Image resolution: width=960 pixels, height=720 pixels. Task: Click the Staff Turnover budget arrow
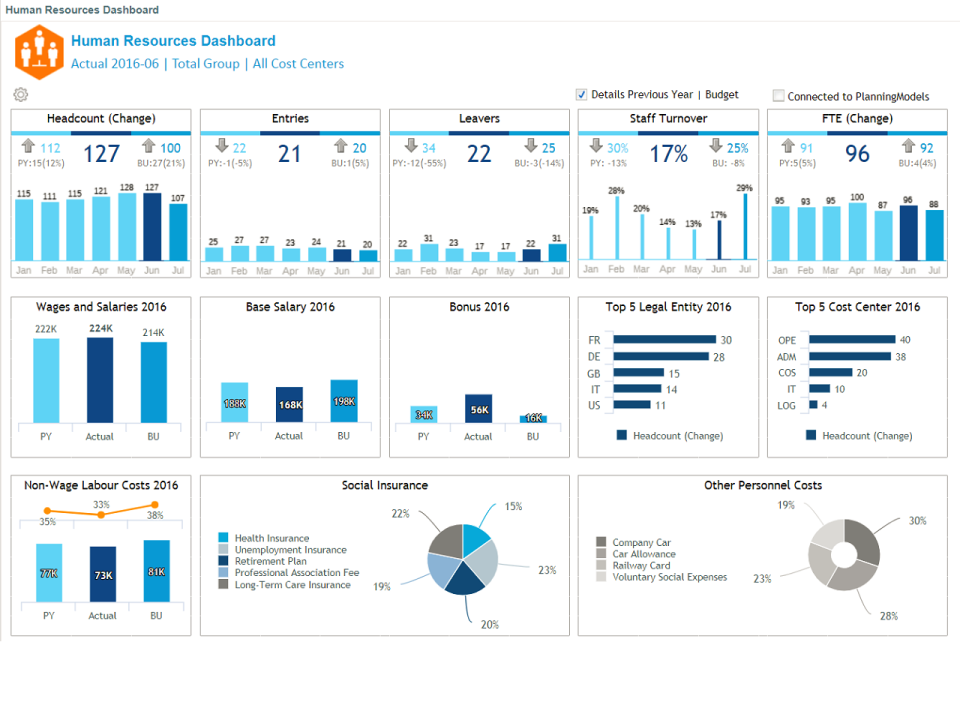pos(716,146)
